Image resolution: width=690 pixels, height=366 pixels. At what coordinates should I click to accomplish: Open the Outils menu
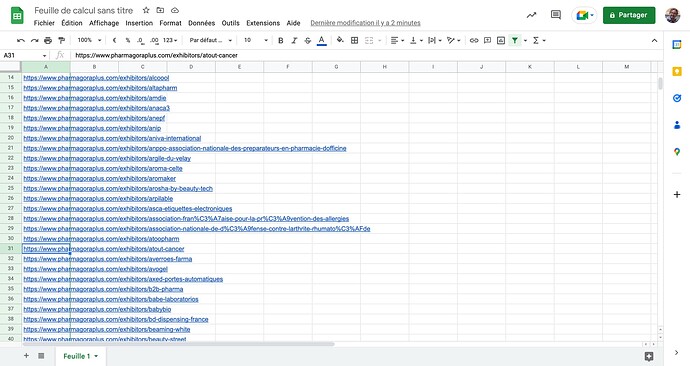coord(231,23)
